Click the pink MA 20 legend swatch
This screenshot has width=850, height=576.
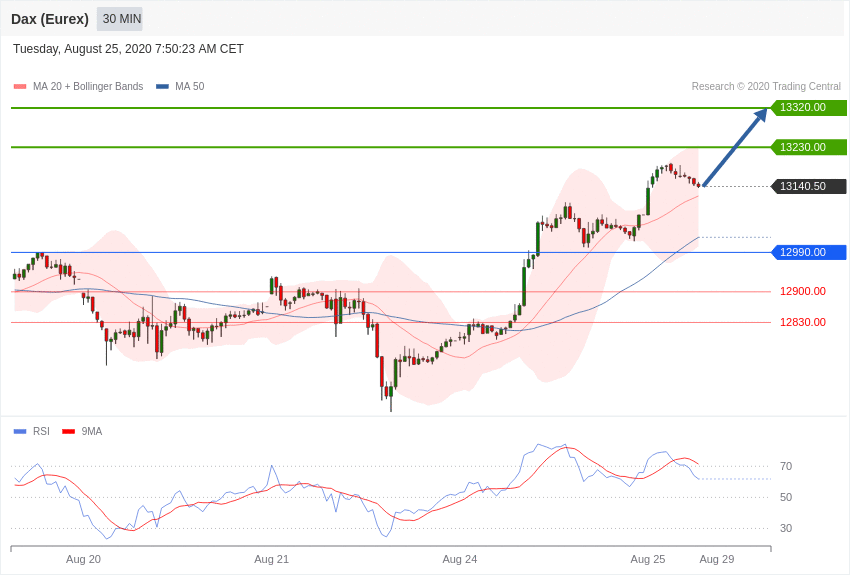click(20, 87)
